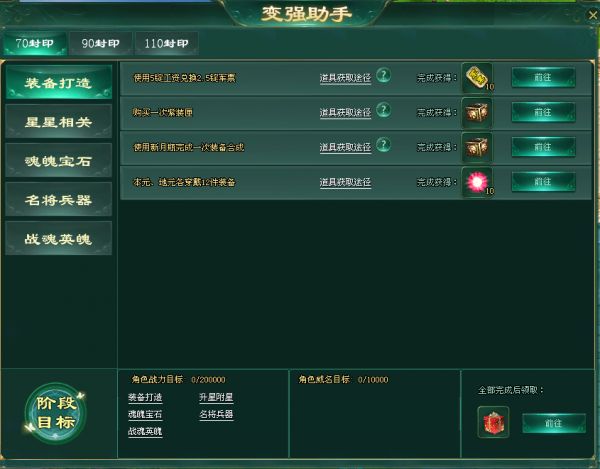
Task: Click the red gift box reward icon
Action: tap(493, 422)
